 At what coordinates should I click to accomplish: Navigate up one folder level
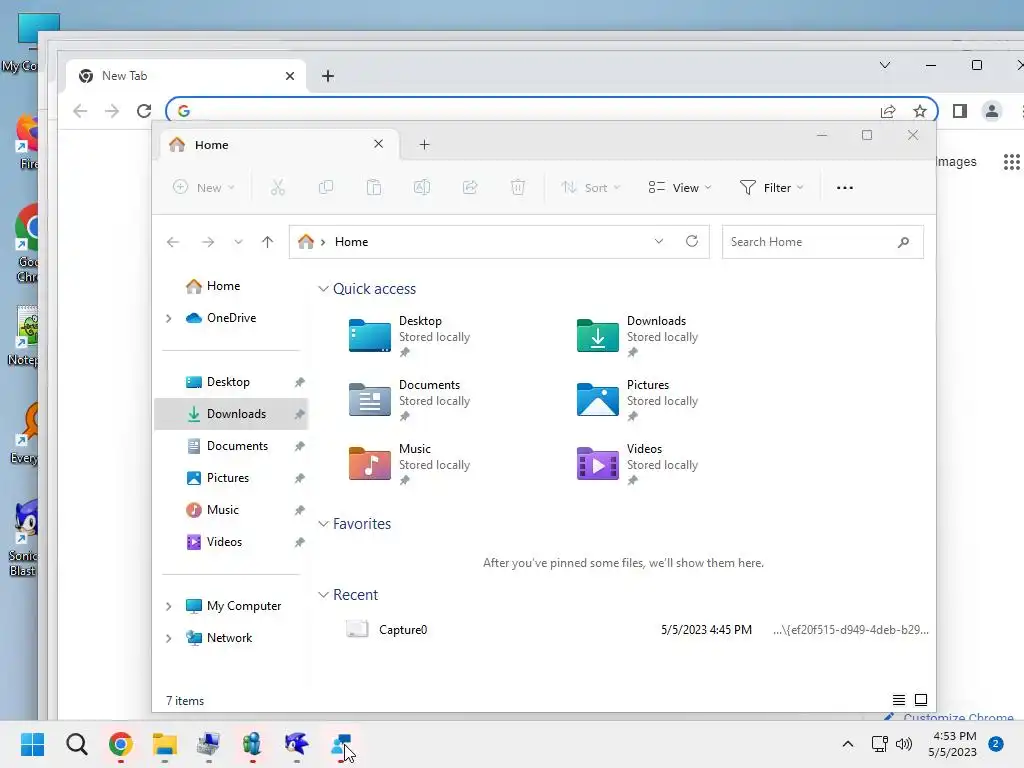point(267,242)
